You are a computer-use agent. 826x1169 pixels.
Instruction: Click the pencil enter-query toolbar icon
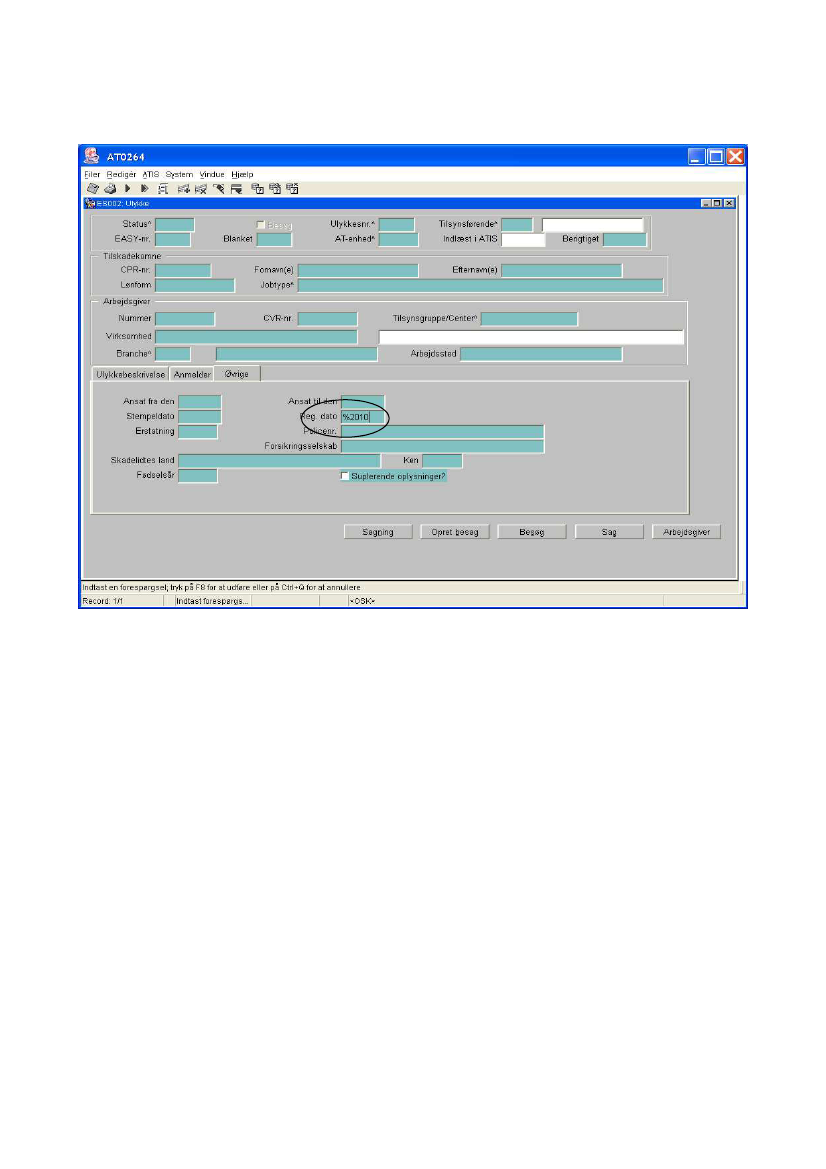pyautogui.click(x=218, y=189)
